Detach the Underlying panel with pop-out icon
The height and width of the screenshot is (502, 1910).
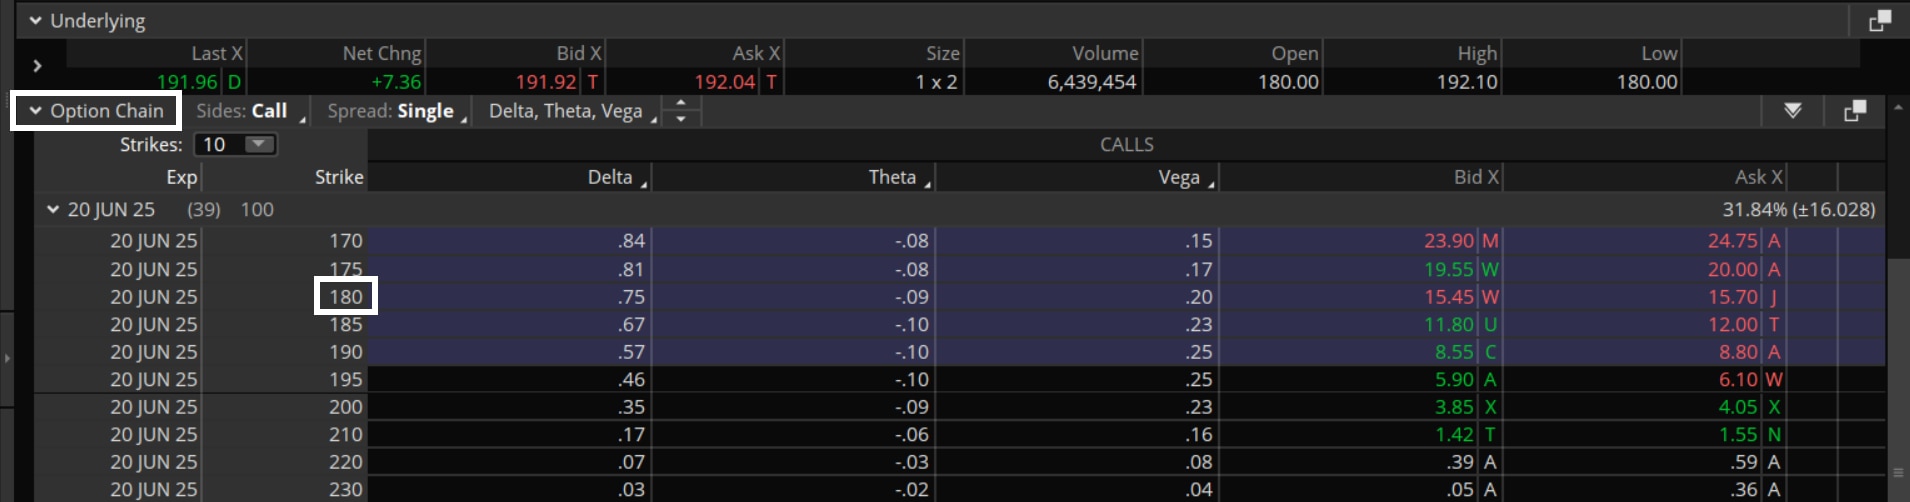point(1880,20)
